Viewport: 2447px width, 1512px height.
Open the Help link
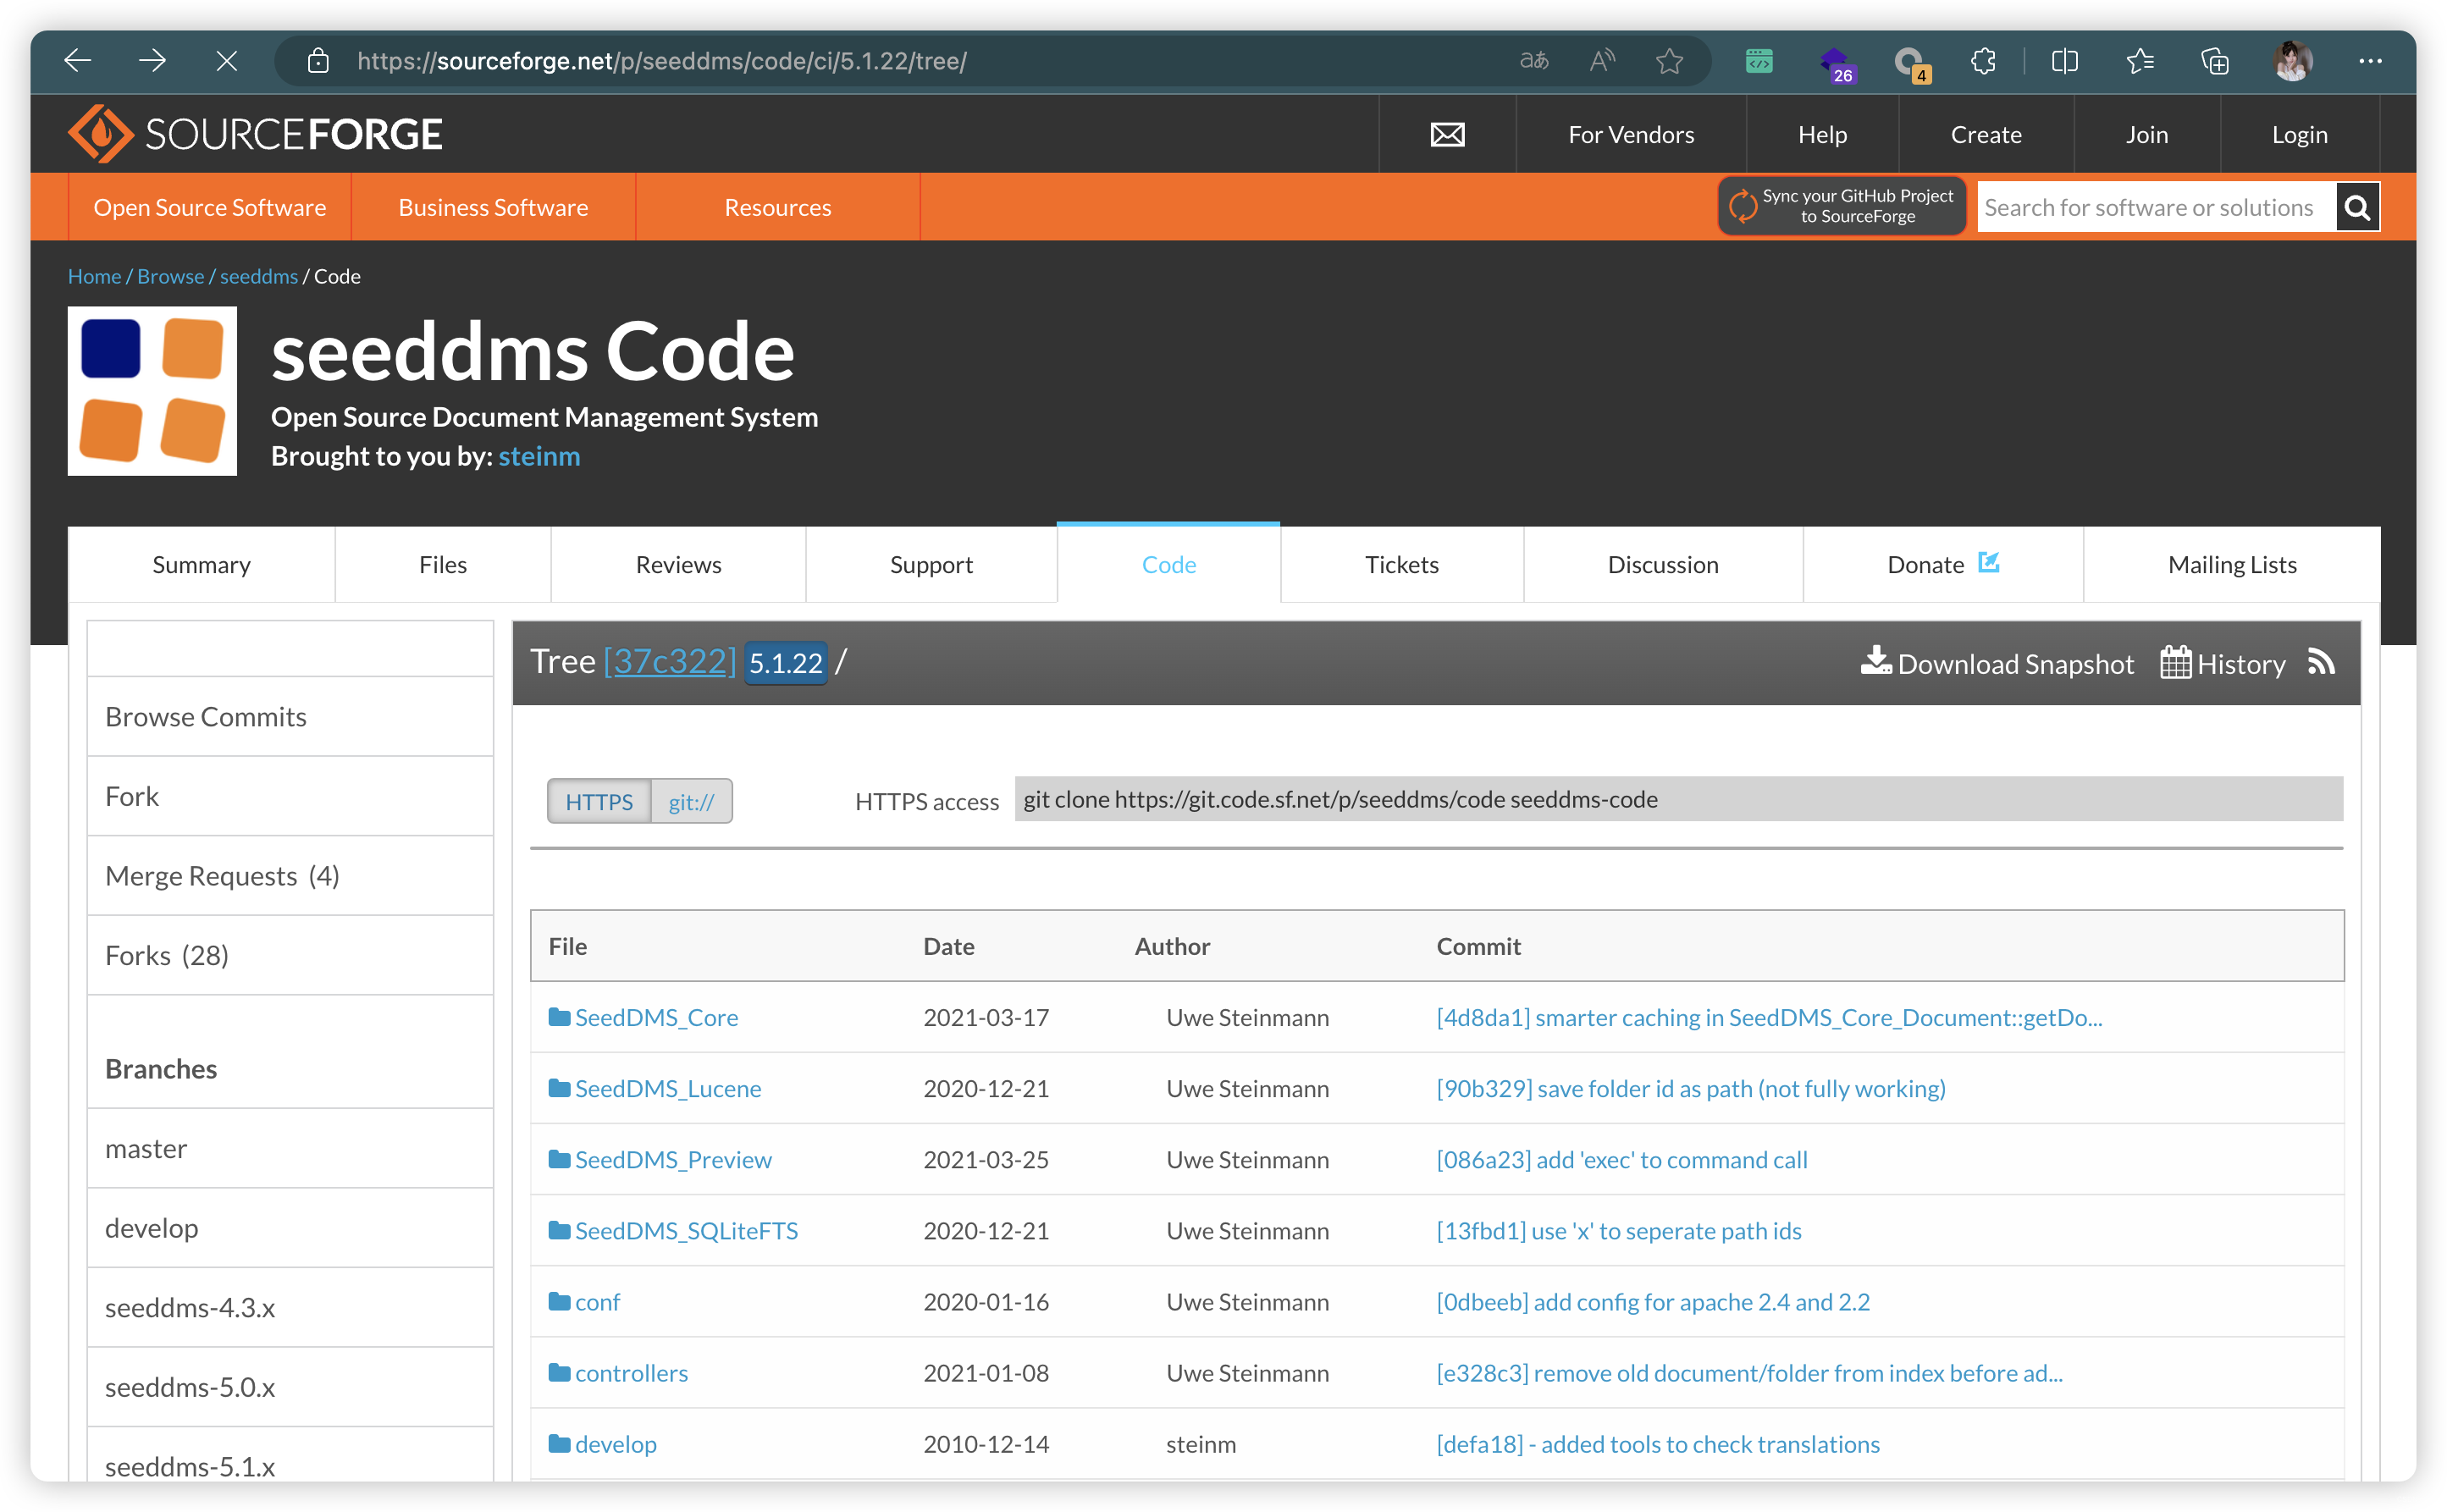pyautogui.click(x=1821, y=134)
